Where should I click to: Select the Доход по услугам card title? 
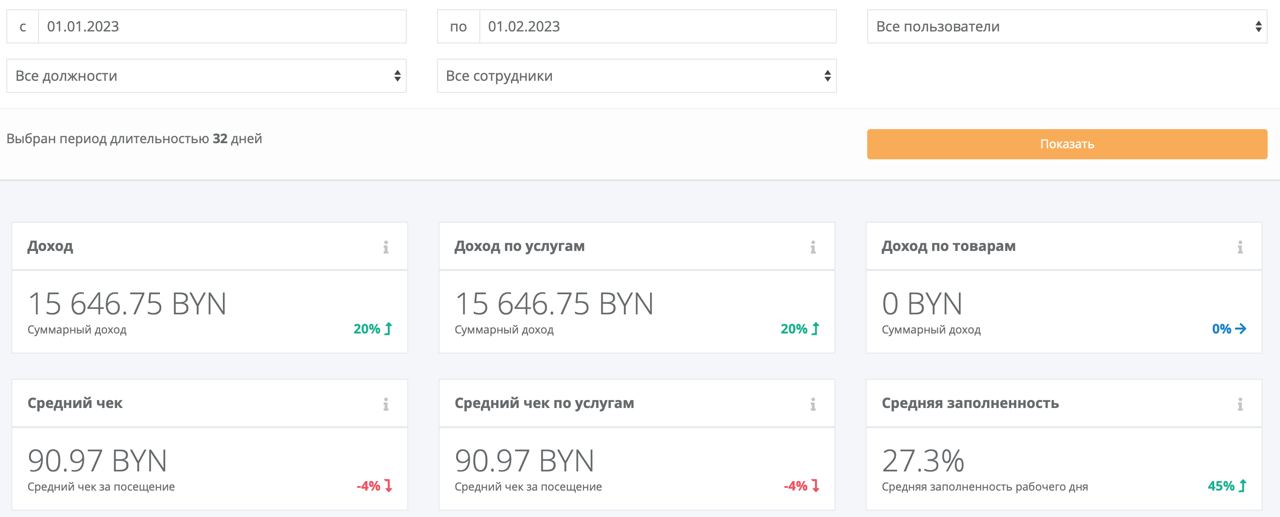519,246
